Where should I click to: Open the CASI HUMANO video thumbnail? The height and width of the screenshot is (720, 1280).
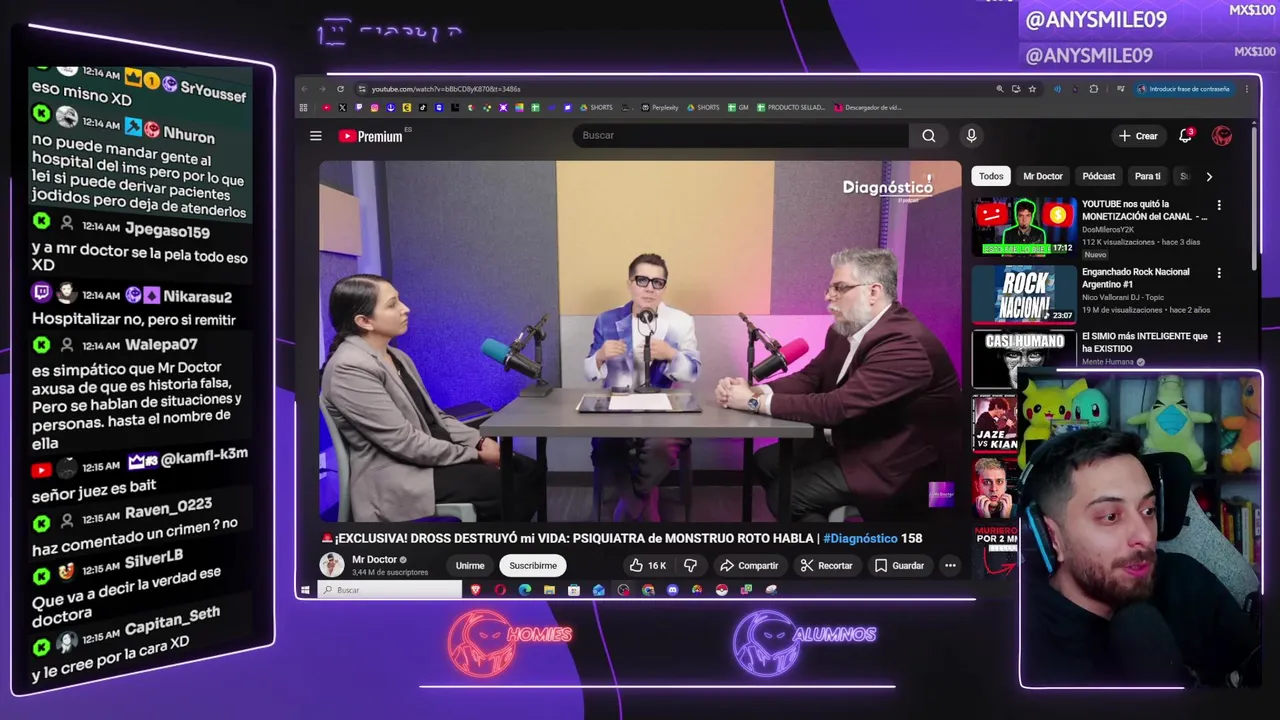tap(1024, 359)
